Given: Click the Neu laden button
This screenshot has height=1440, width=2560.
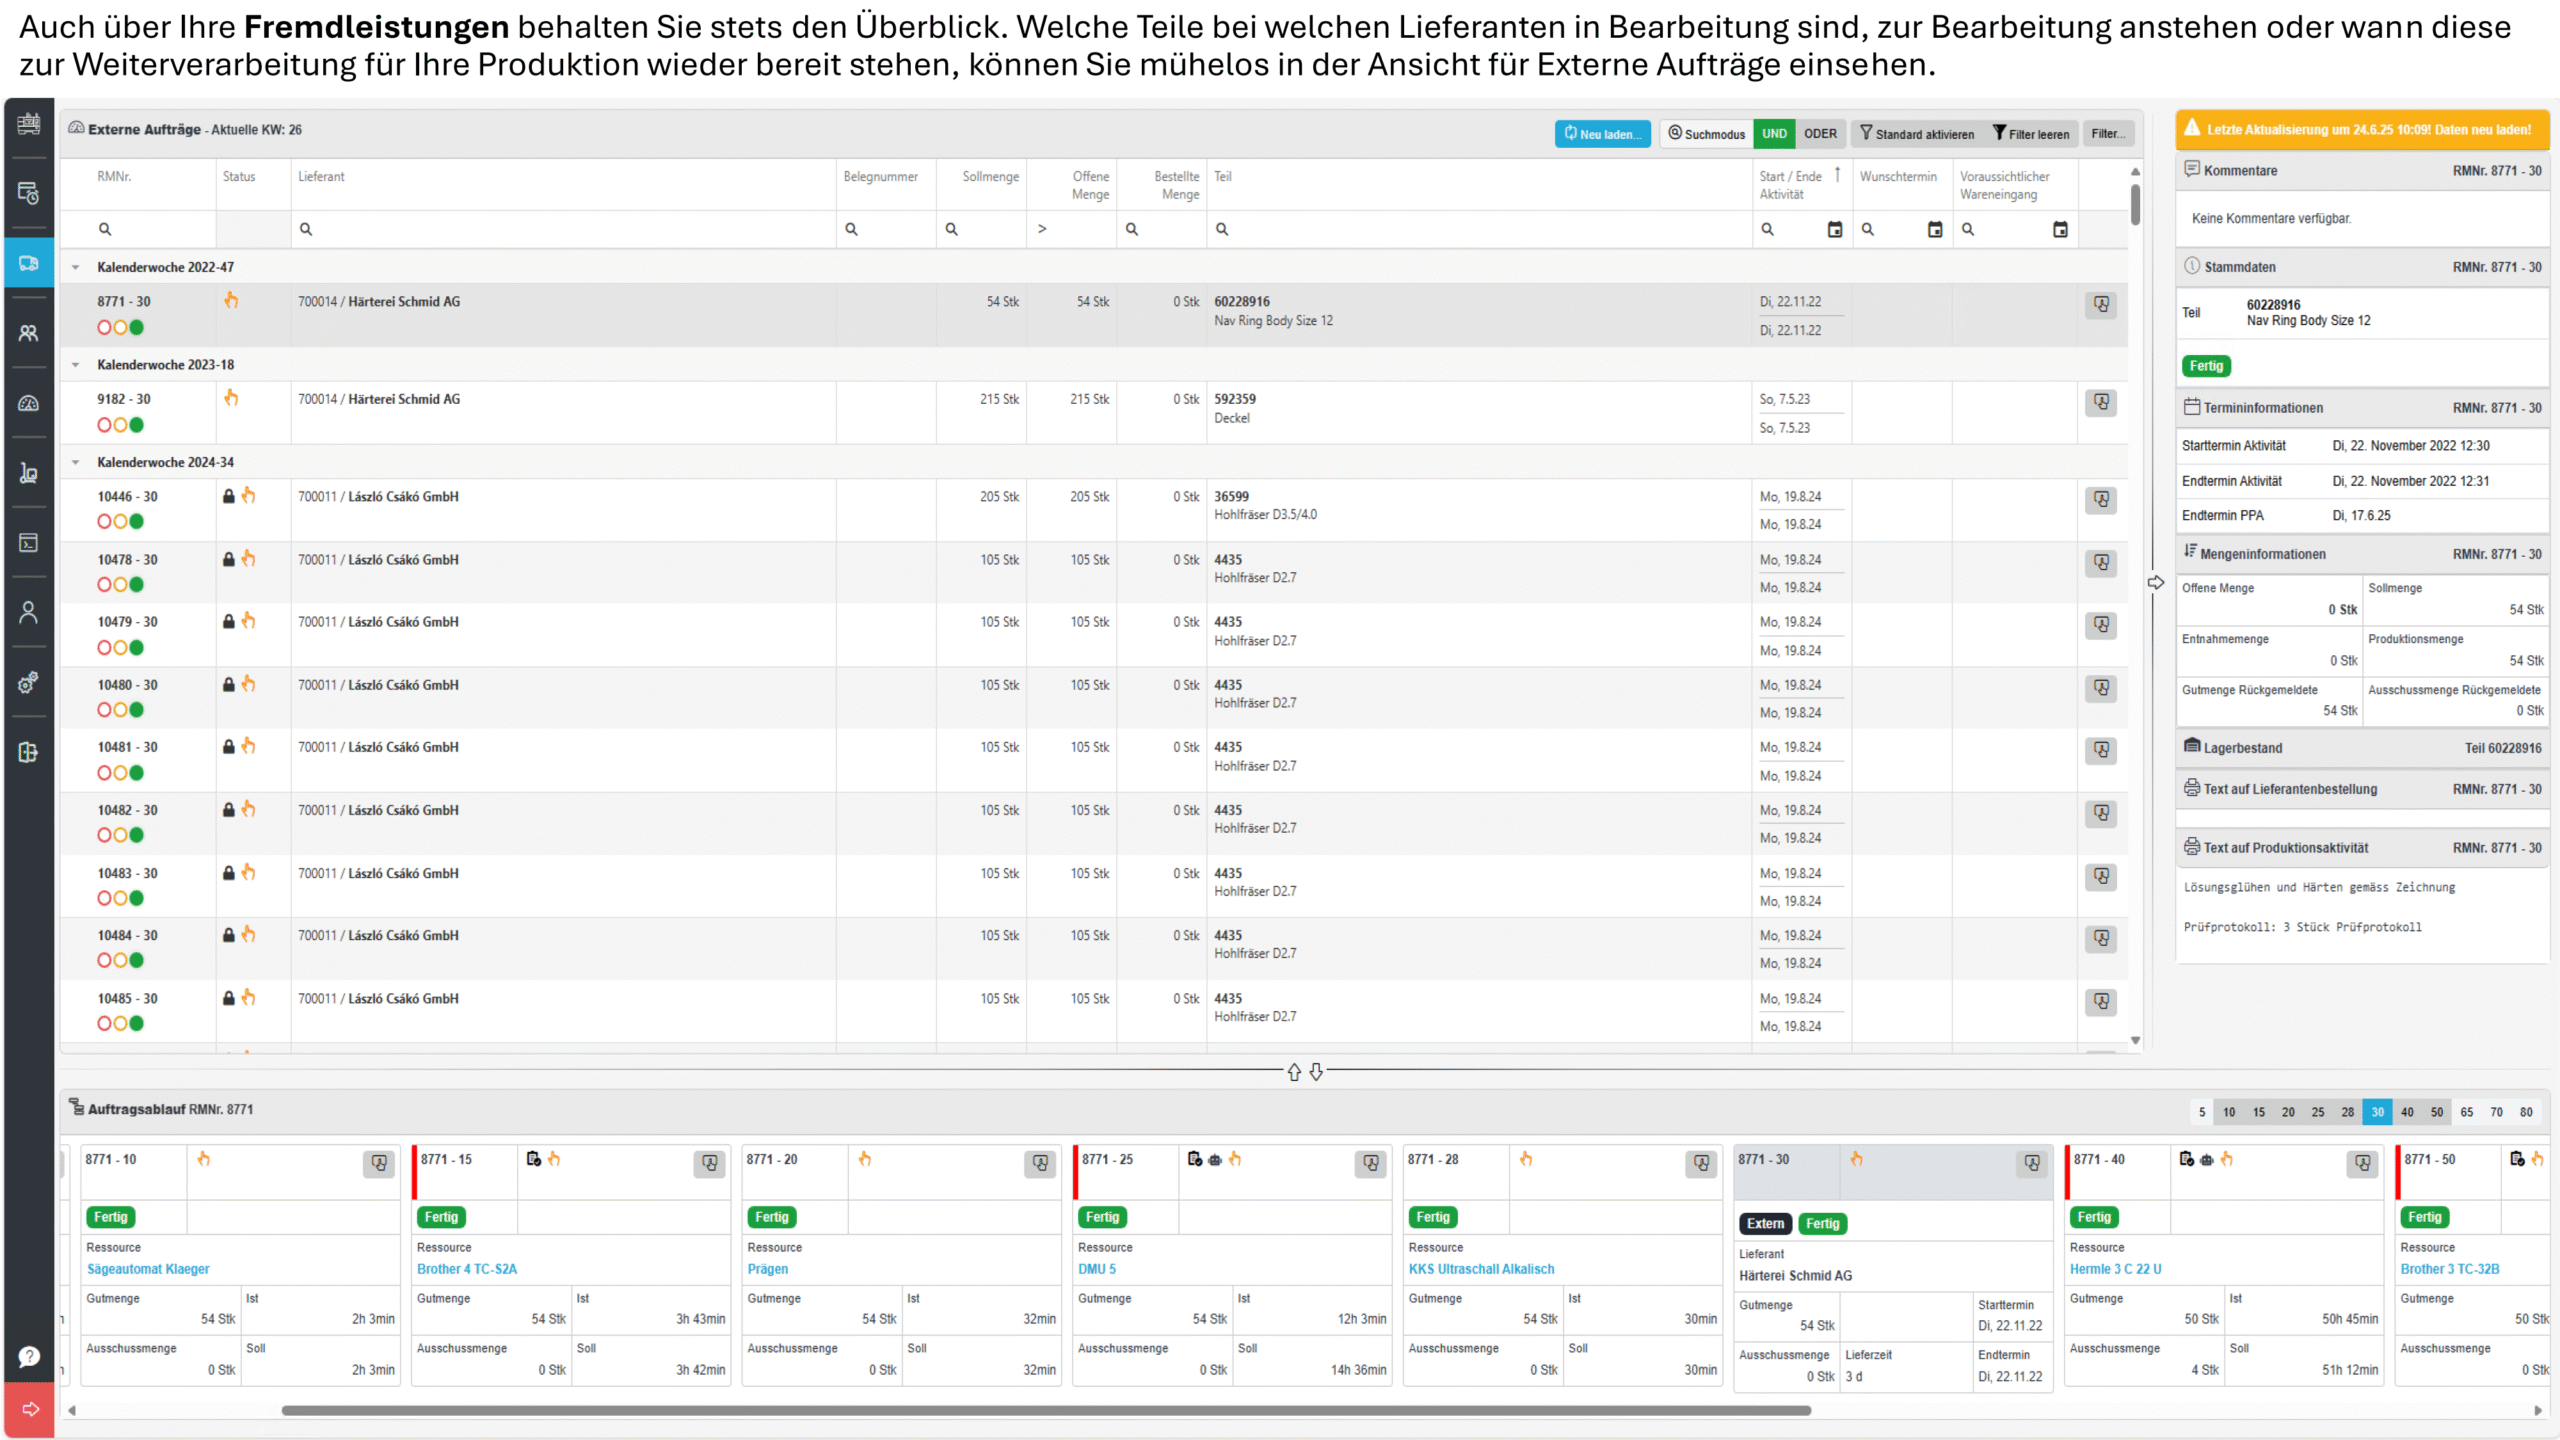Looking at the screenshot, I should pyautogui.click(x=1602, y=134).
